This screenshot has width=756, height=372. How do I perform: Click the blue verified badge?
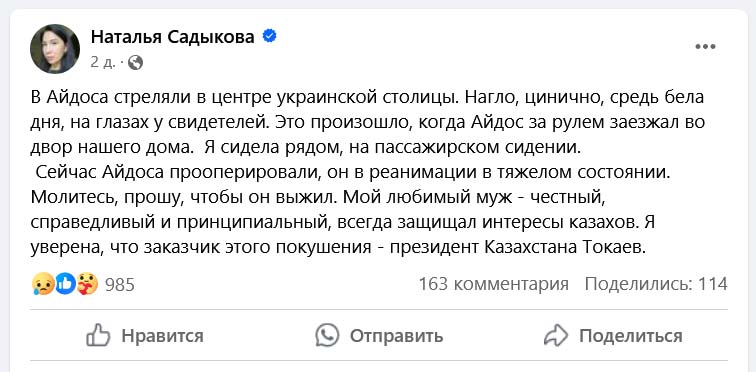(x=269, y=36)
